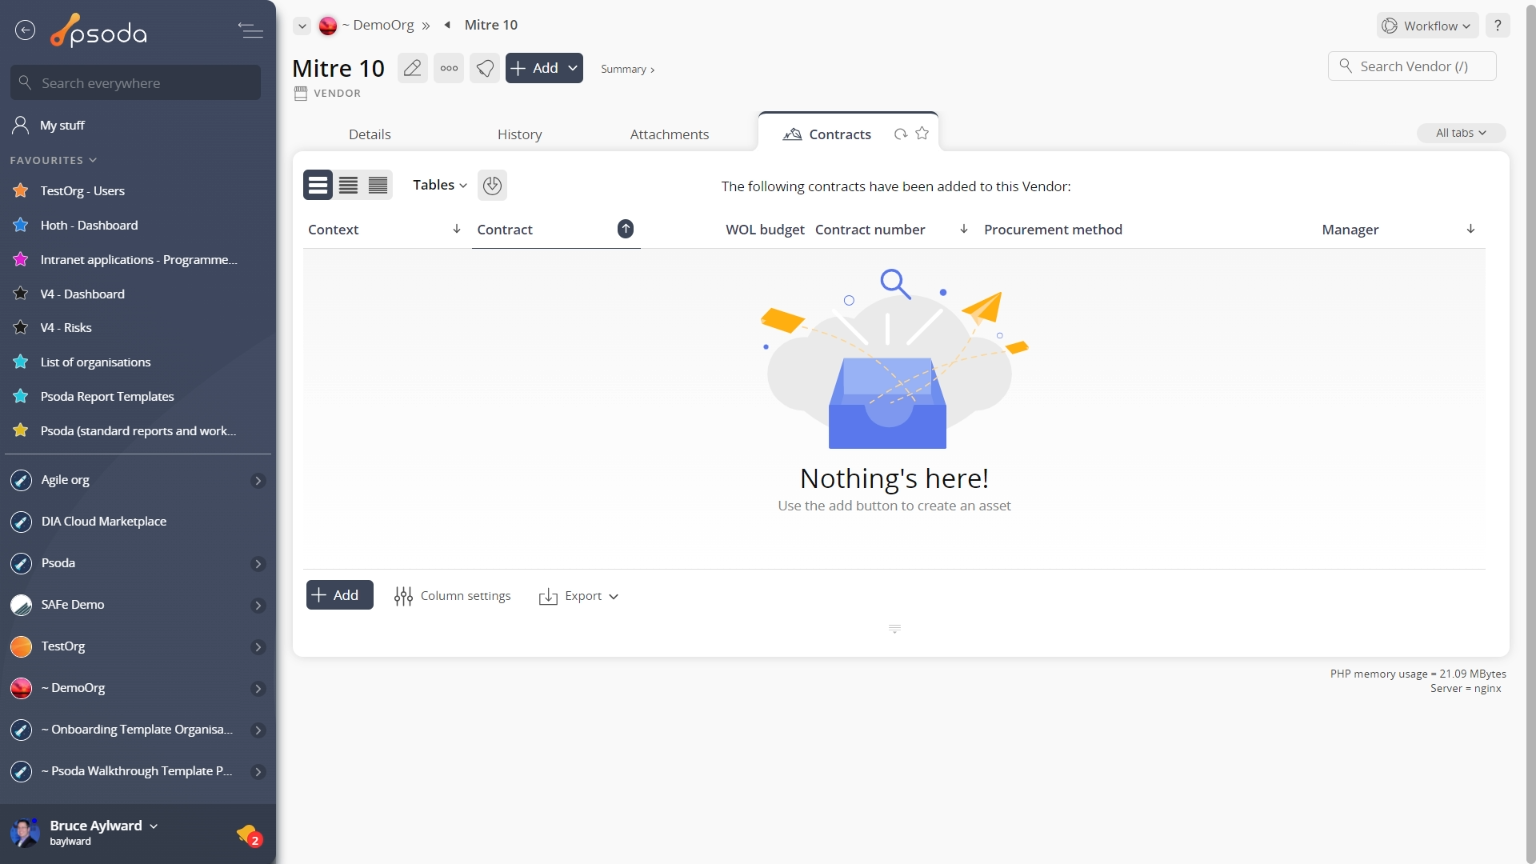Click the DemoOrg breadcrumb icon
The width and height of the screenshot is (1536, 864).
click(x=328, y=25)
